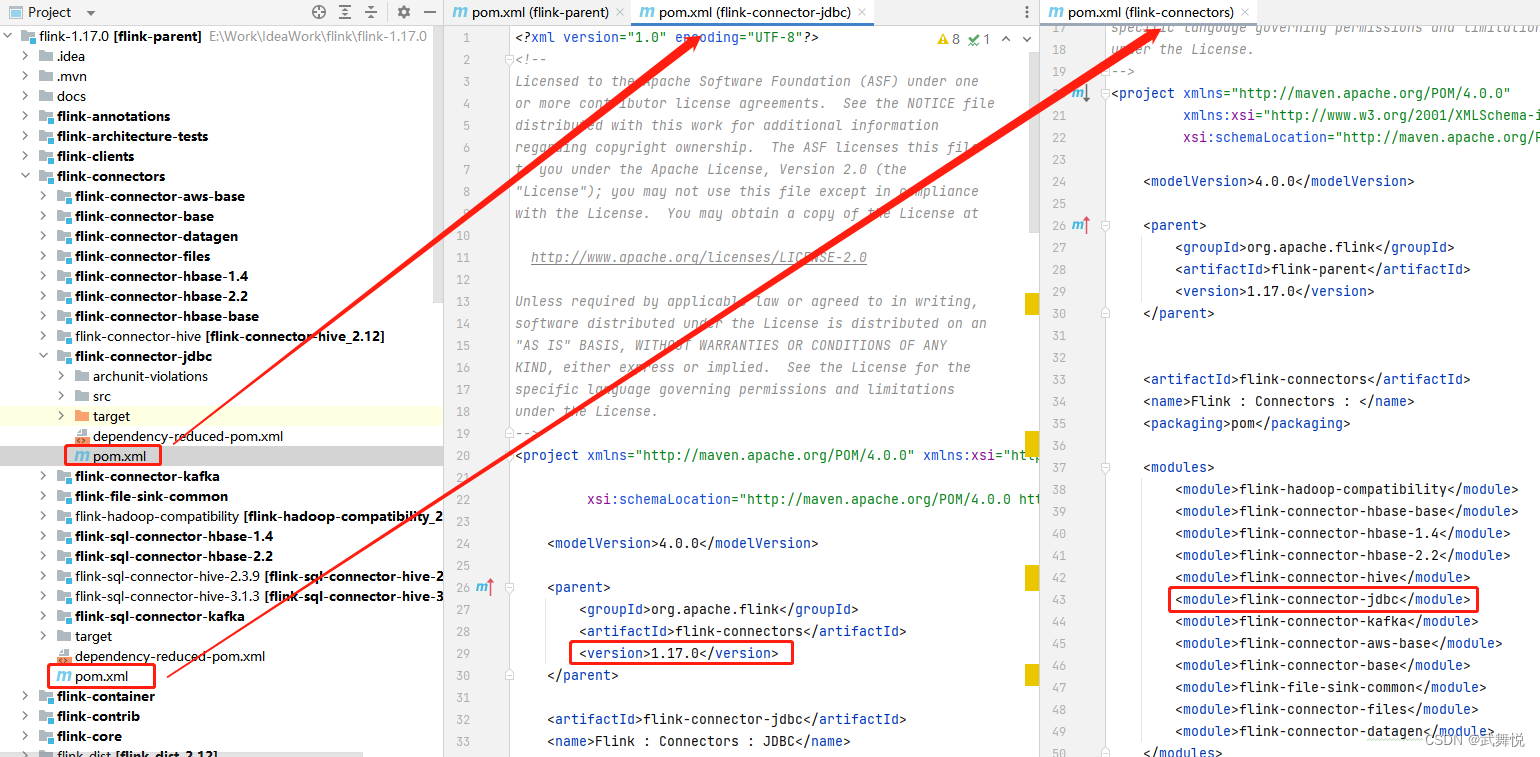
Task: Click the Collapse All icon in Project toolbar
Action: coord(371,12)
